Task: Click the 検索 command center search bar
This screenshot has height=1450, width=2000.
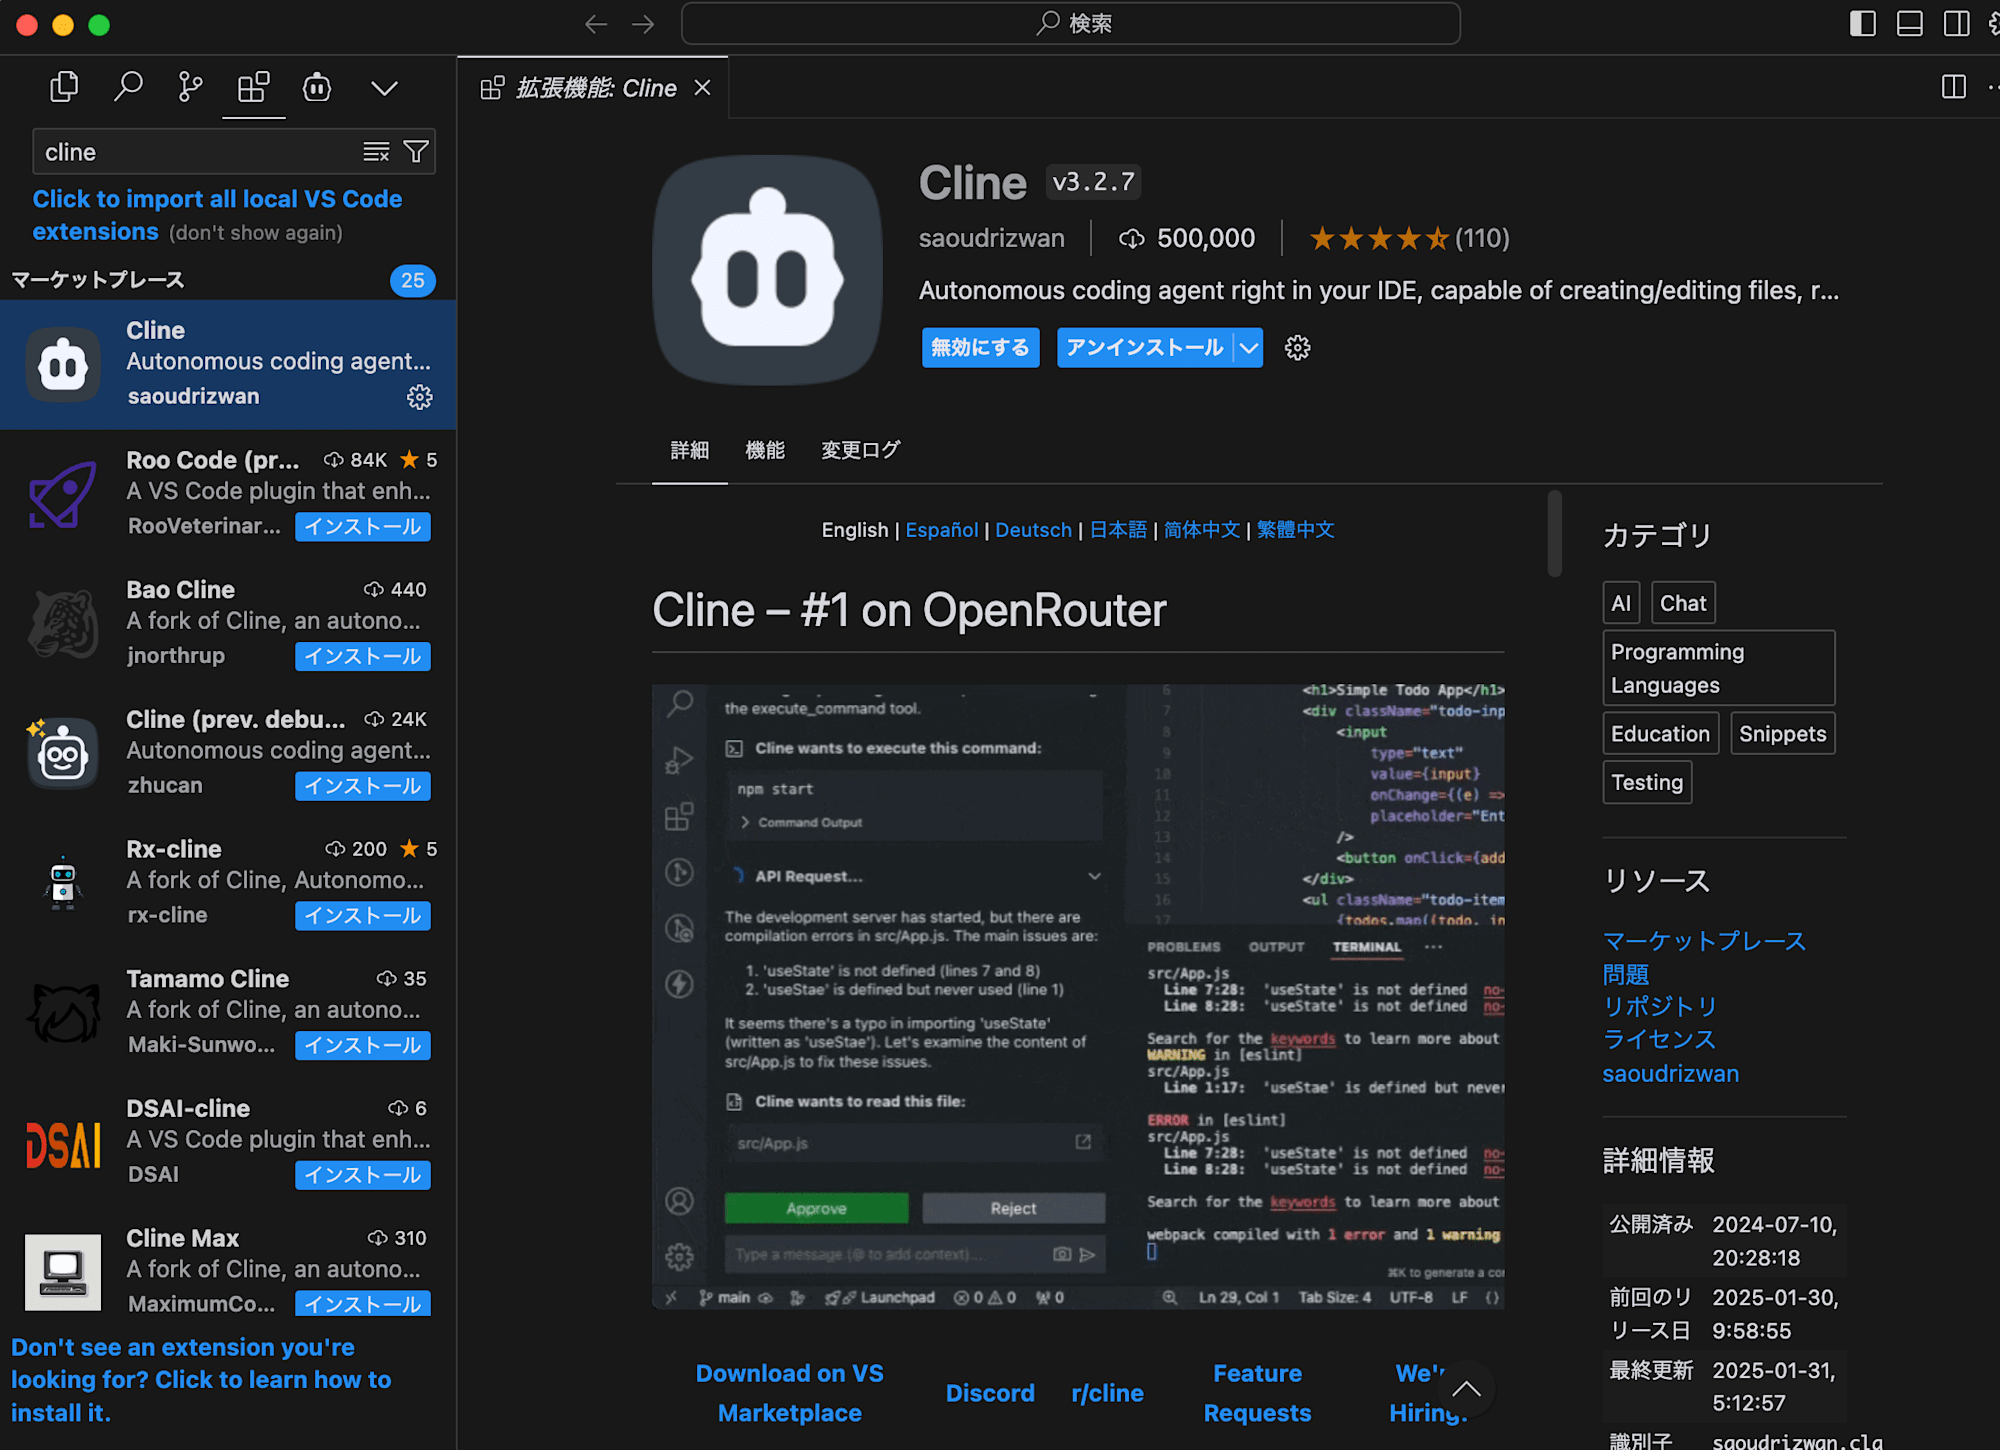Action: [x=1070, y=24]
